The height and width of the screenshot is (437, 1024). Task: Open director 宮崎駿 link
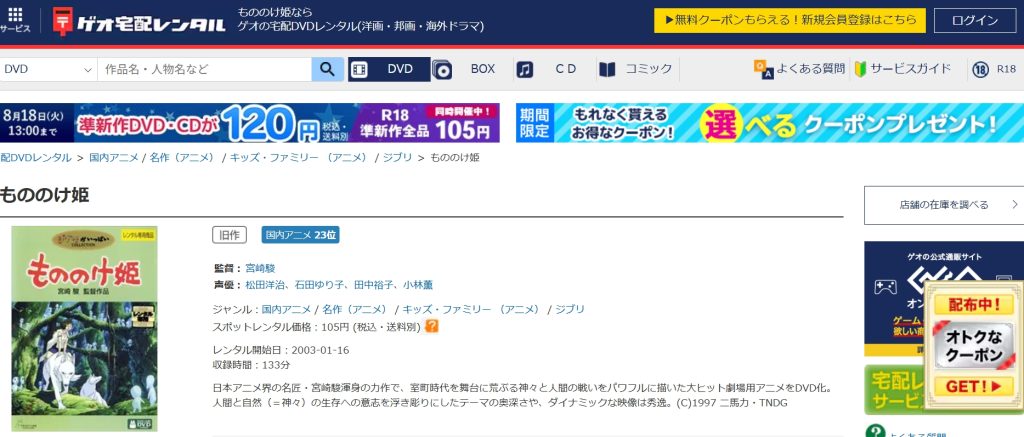click(x=260, y=268)
